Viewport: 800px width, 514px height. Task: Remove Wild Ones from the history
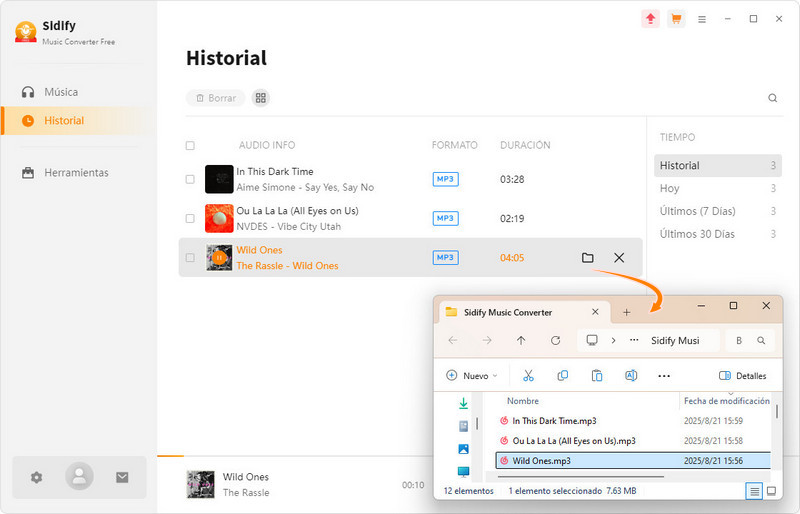click(619, 258)
